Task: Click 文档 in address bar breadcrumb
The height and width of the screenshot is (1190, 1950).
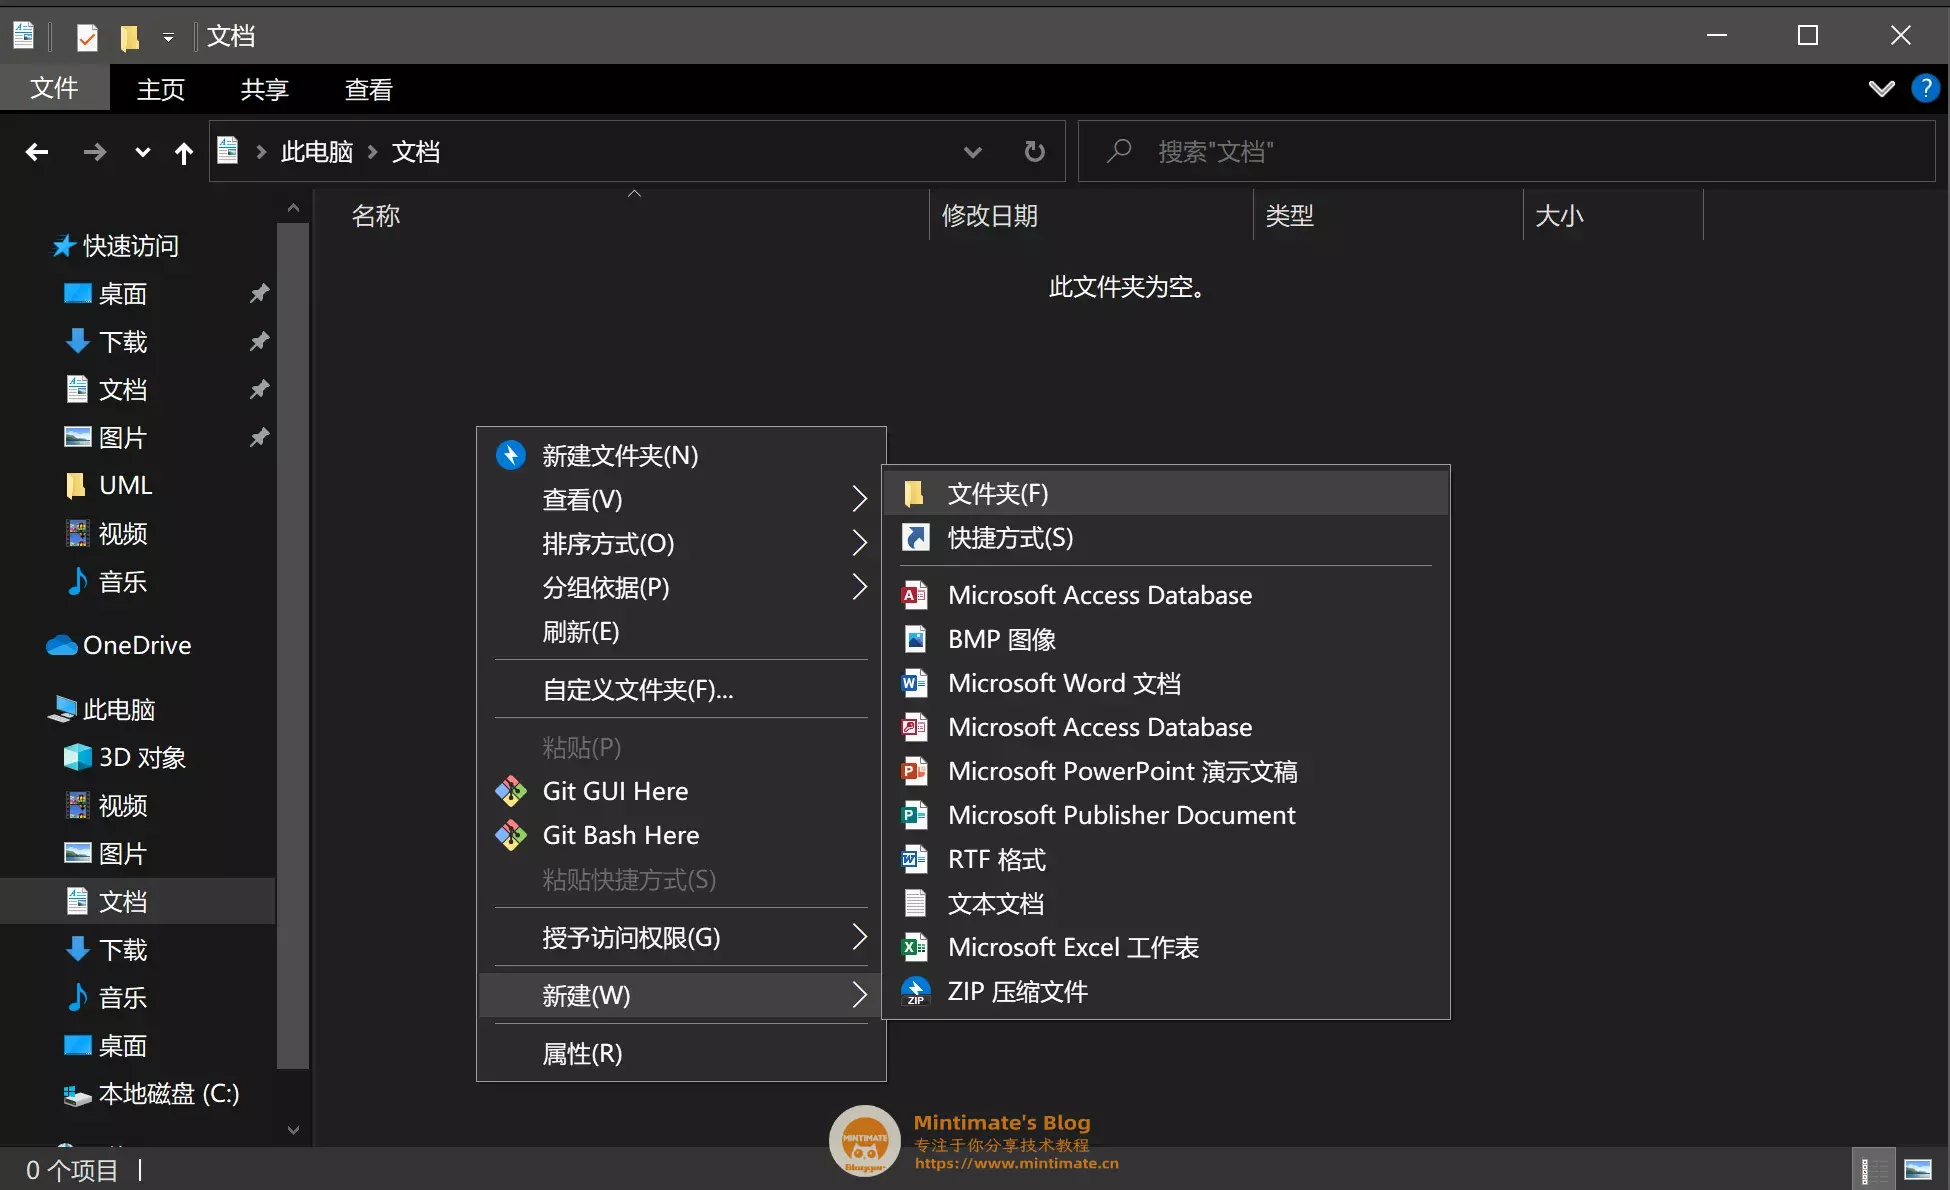Action: (416, 152)
